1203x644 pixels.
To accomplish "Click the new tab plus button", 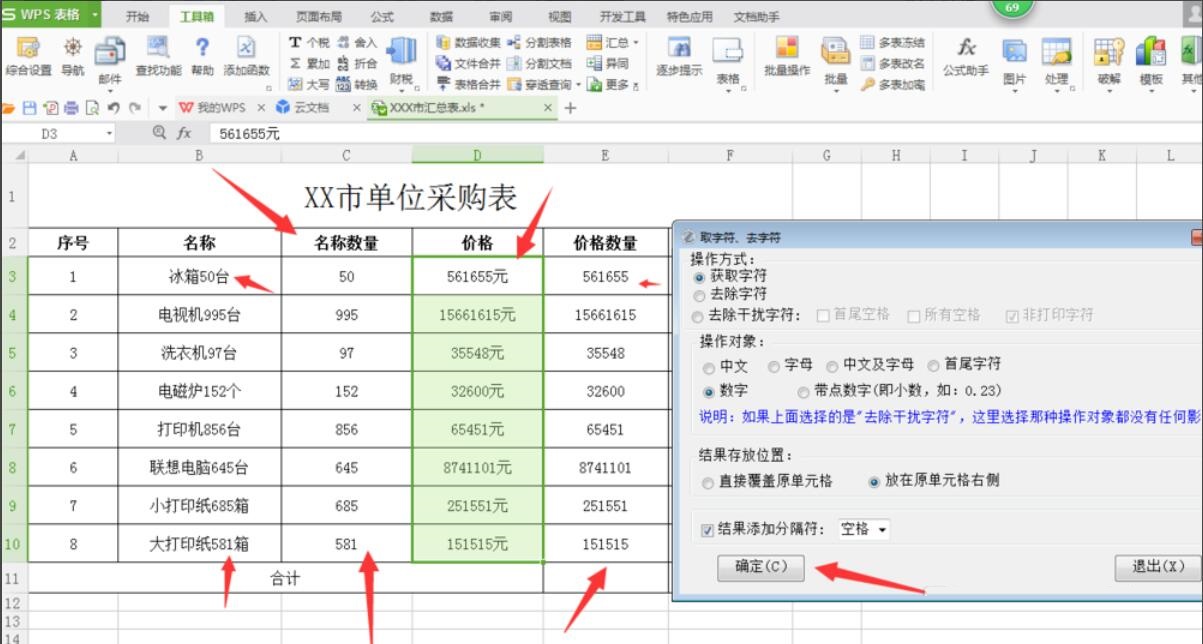I will pyautogui.click(x=570, y=108).
